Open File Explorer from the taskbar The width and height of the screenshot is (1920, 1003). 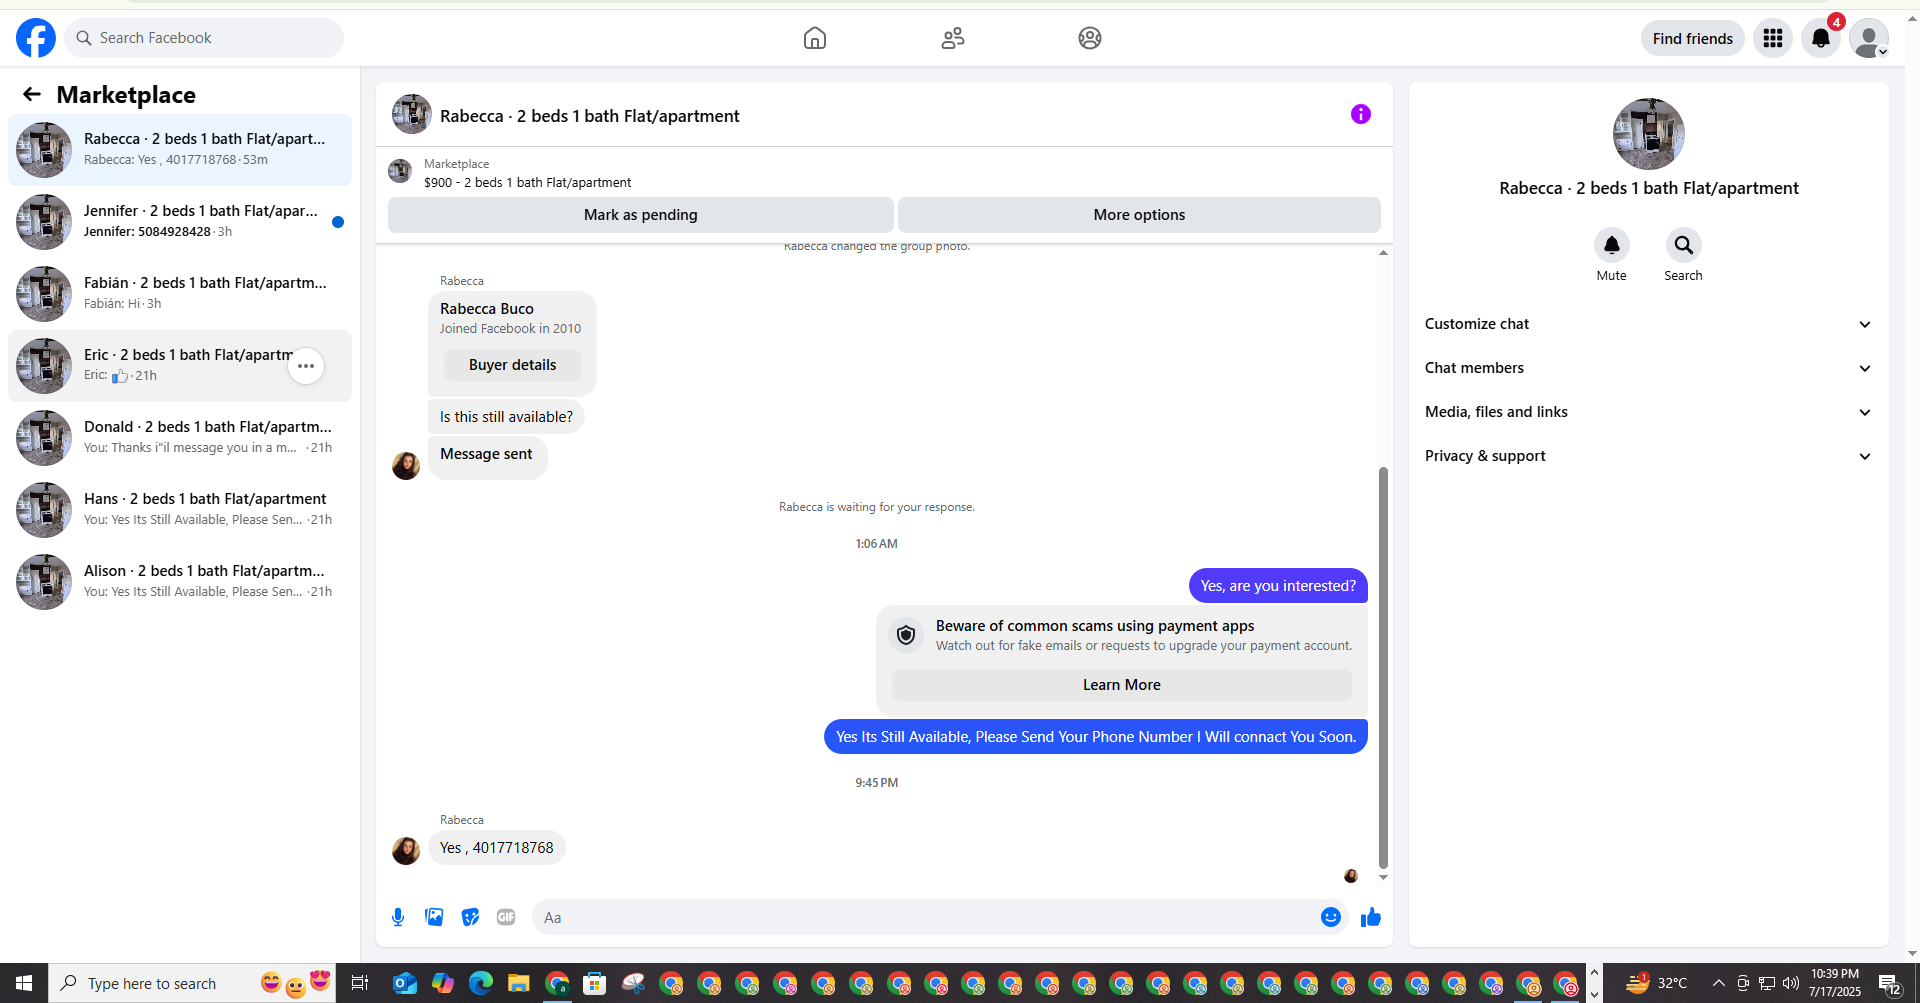(x=518, y=983)
